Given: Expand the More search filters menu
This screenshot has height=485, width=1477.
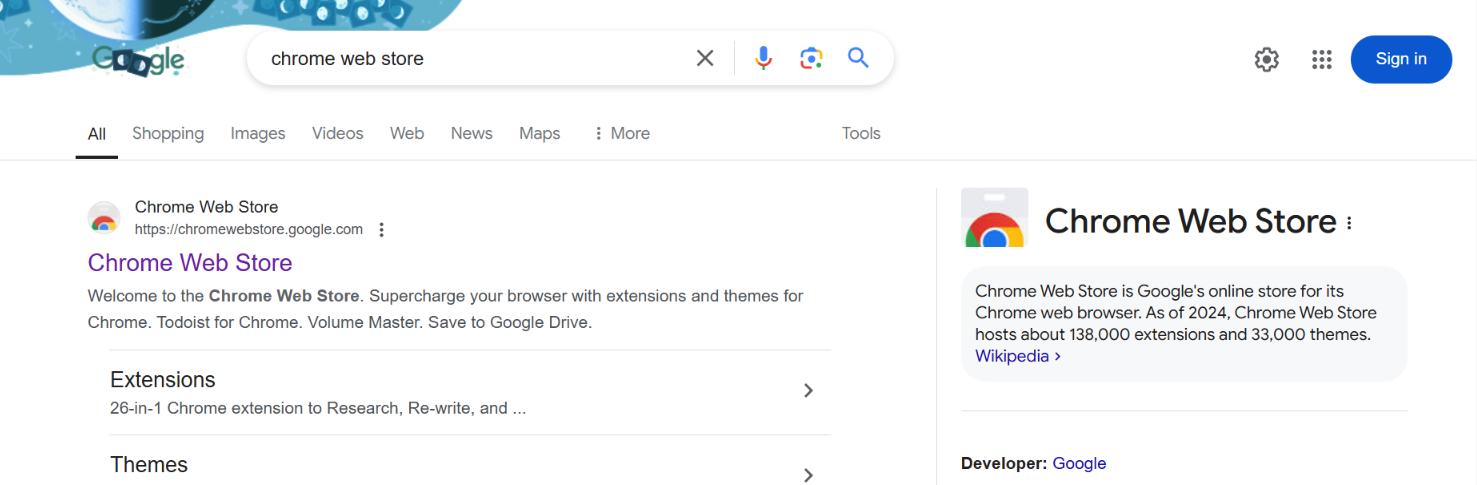Looking at the screenshot, I should pos(621,133).
